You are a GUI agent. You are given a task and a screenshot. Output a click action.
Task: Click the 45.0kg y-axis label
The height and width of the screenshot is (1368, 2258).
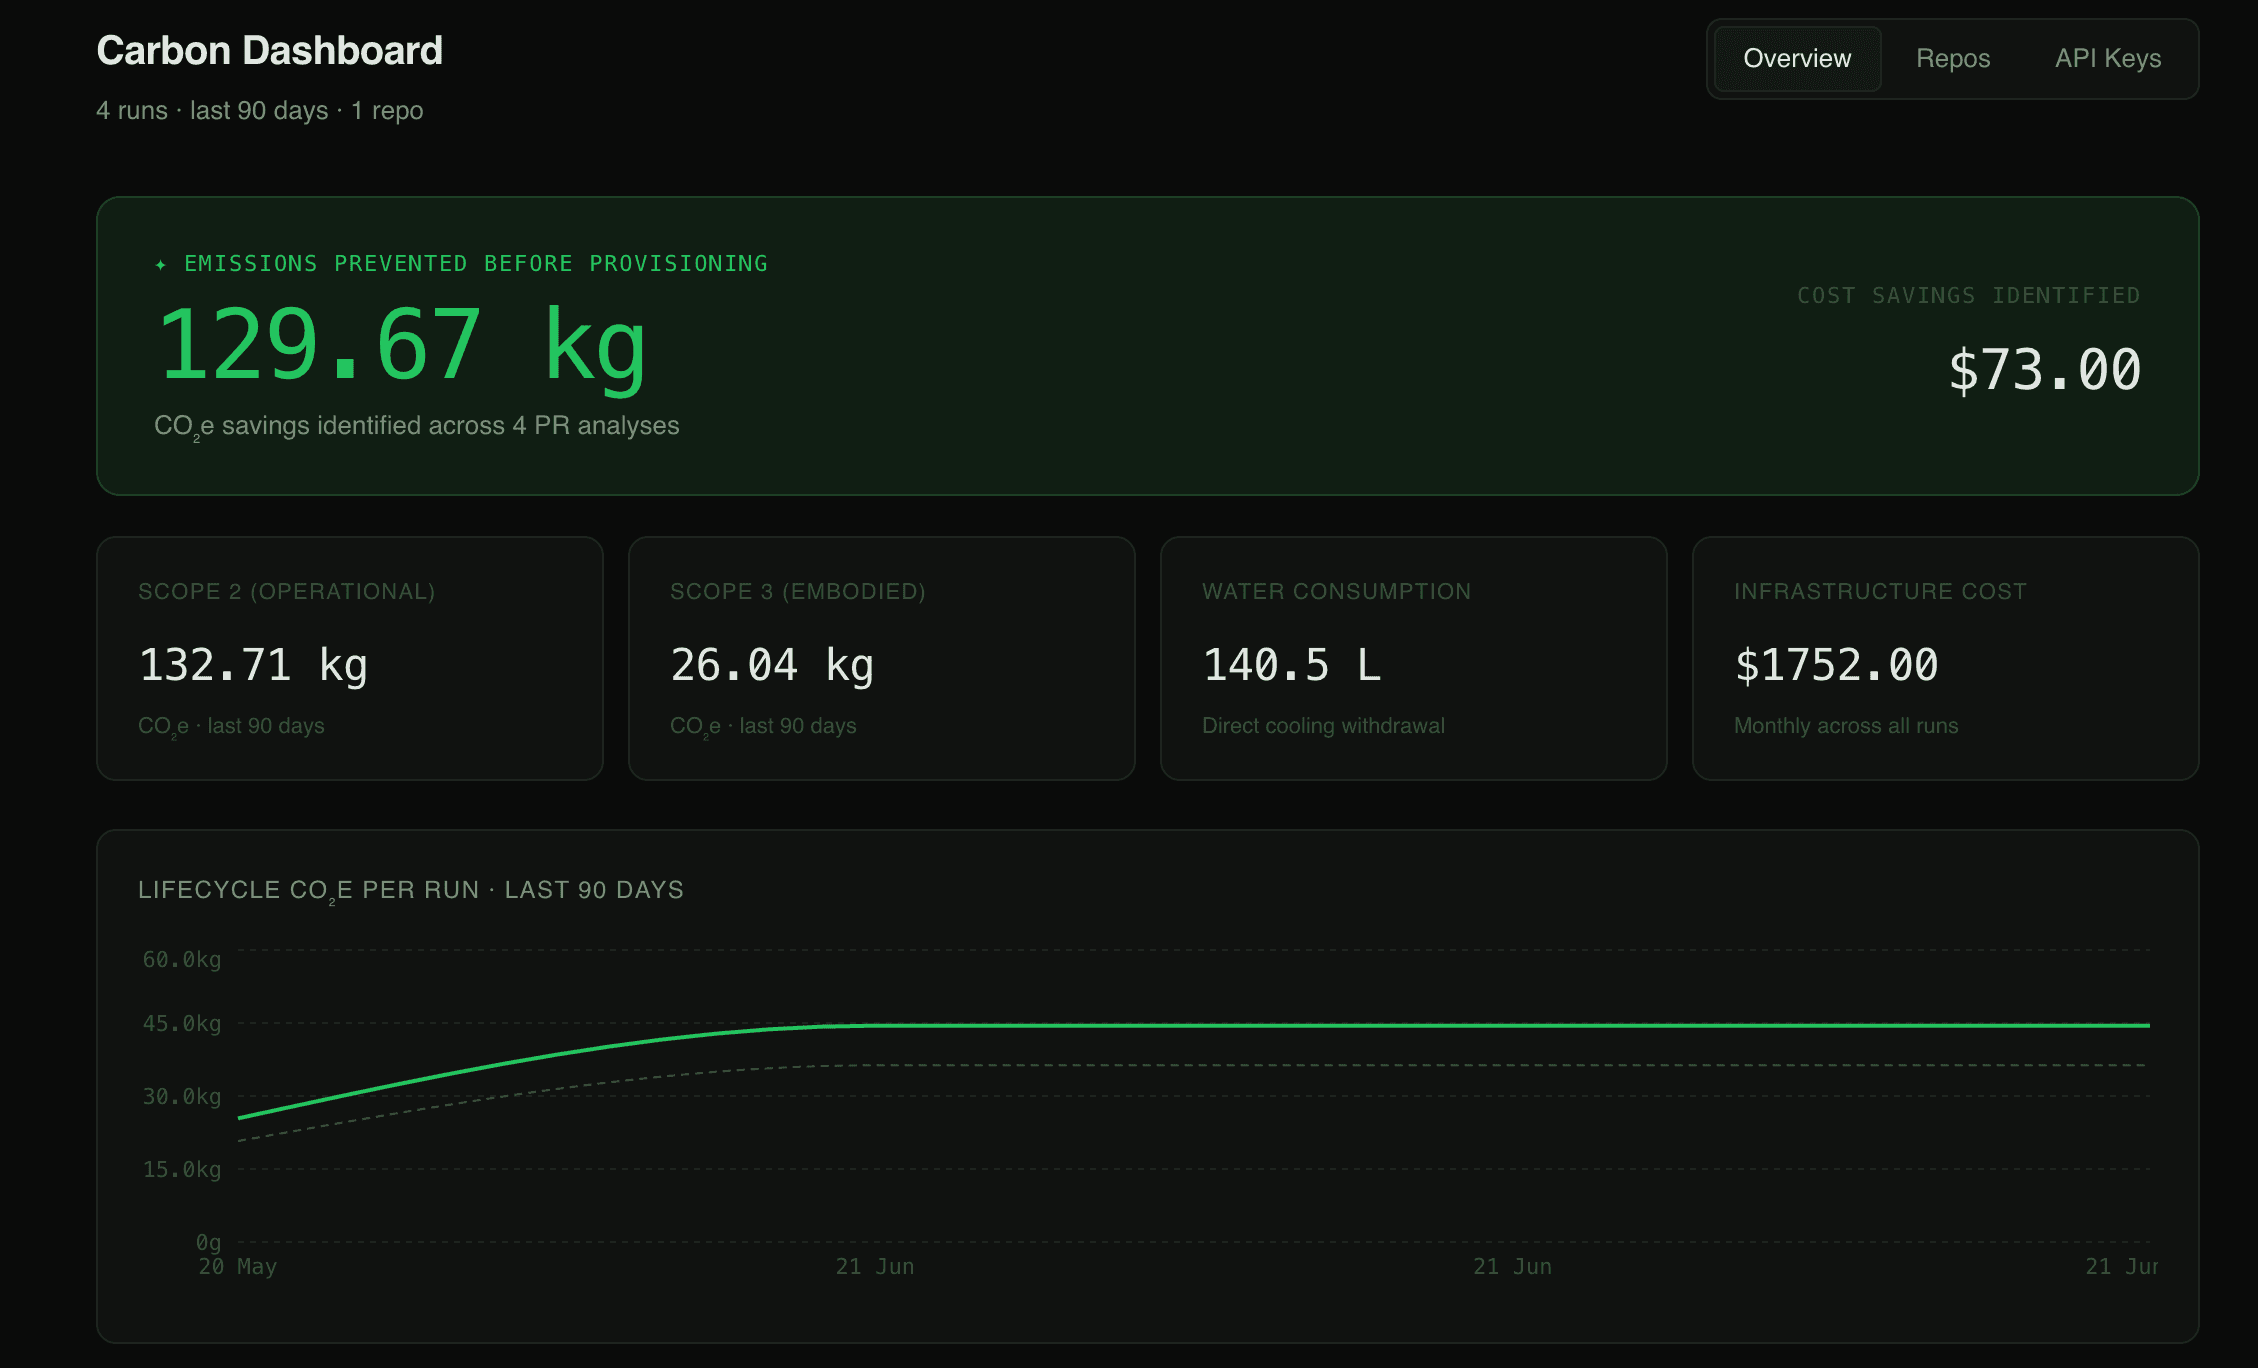182,1024
